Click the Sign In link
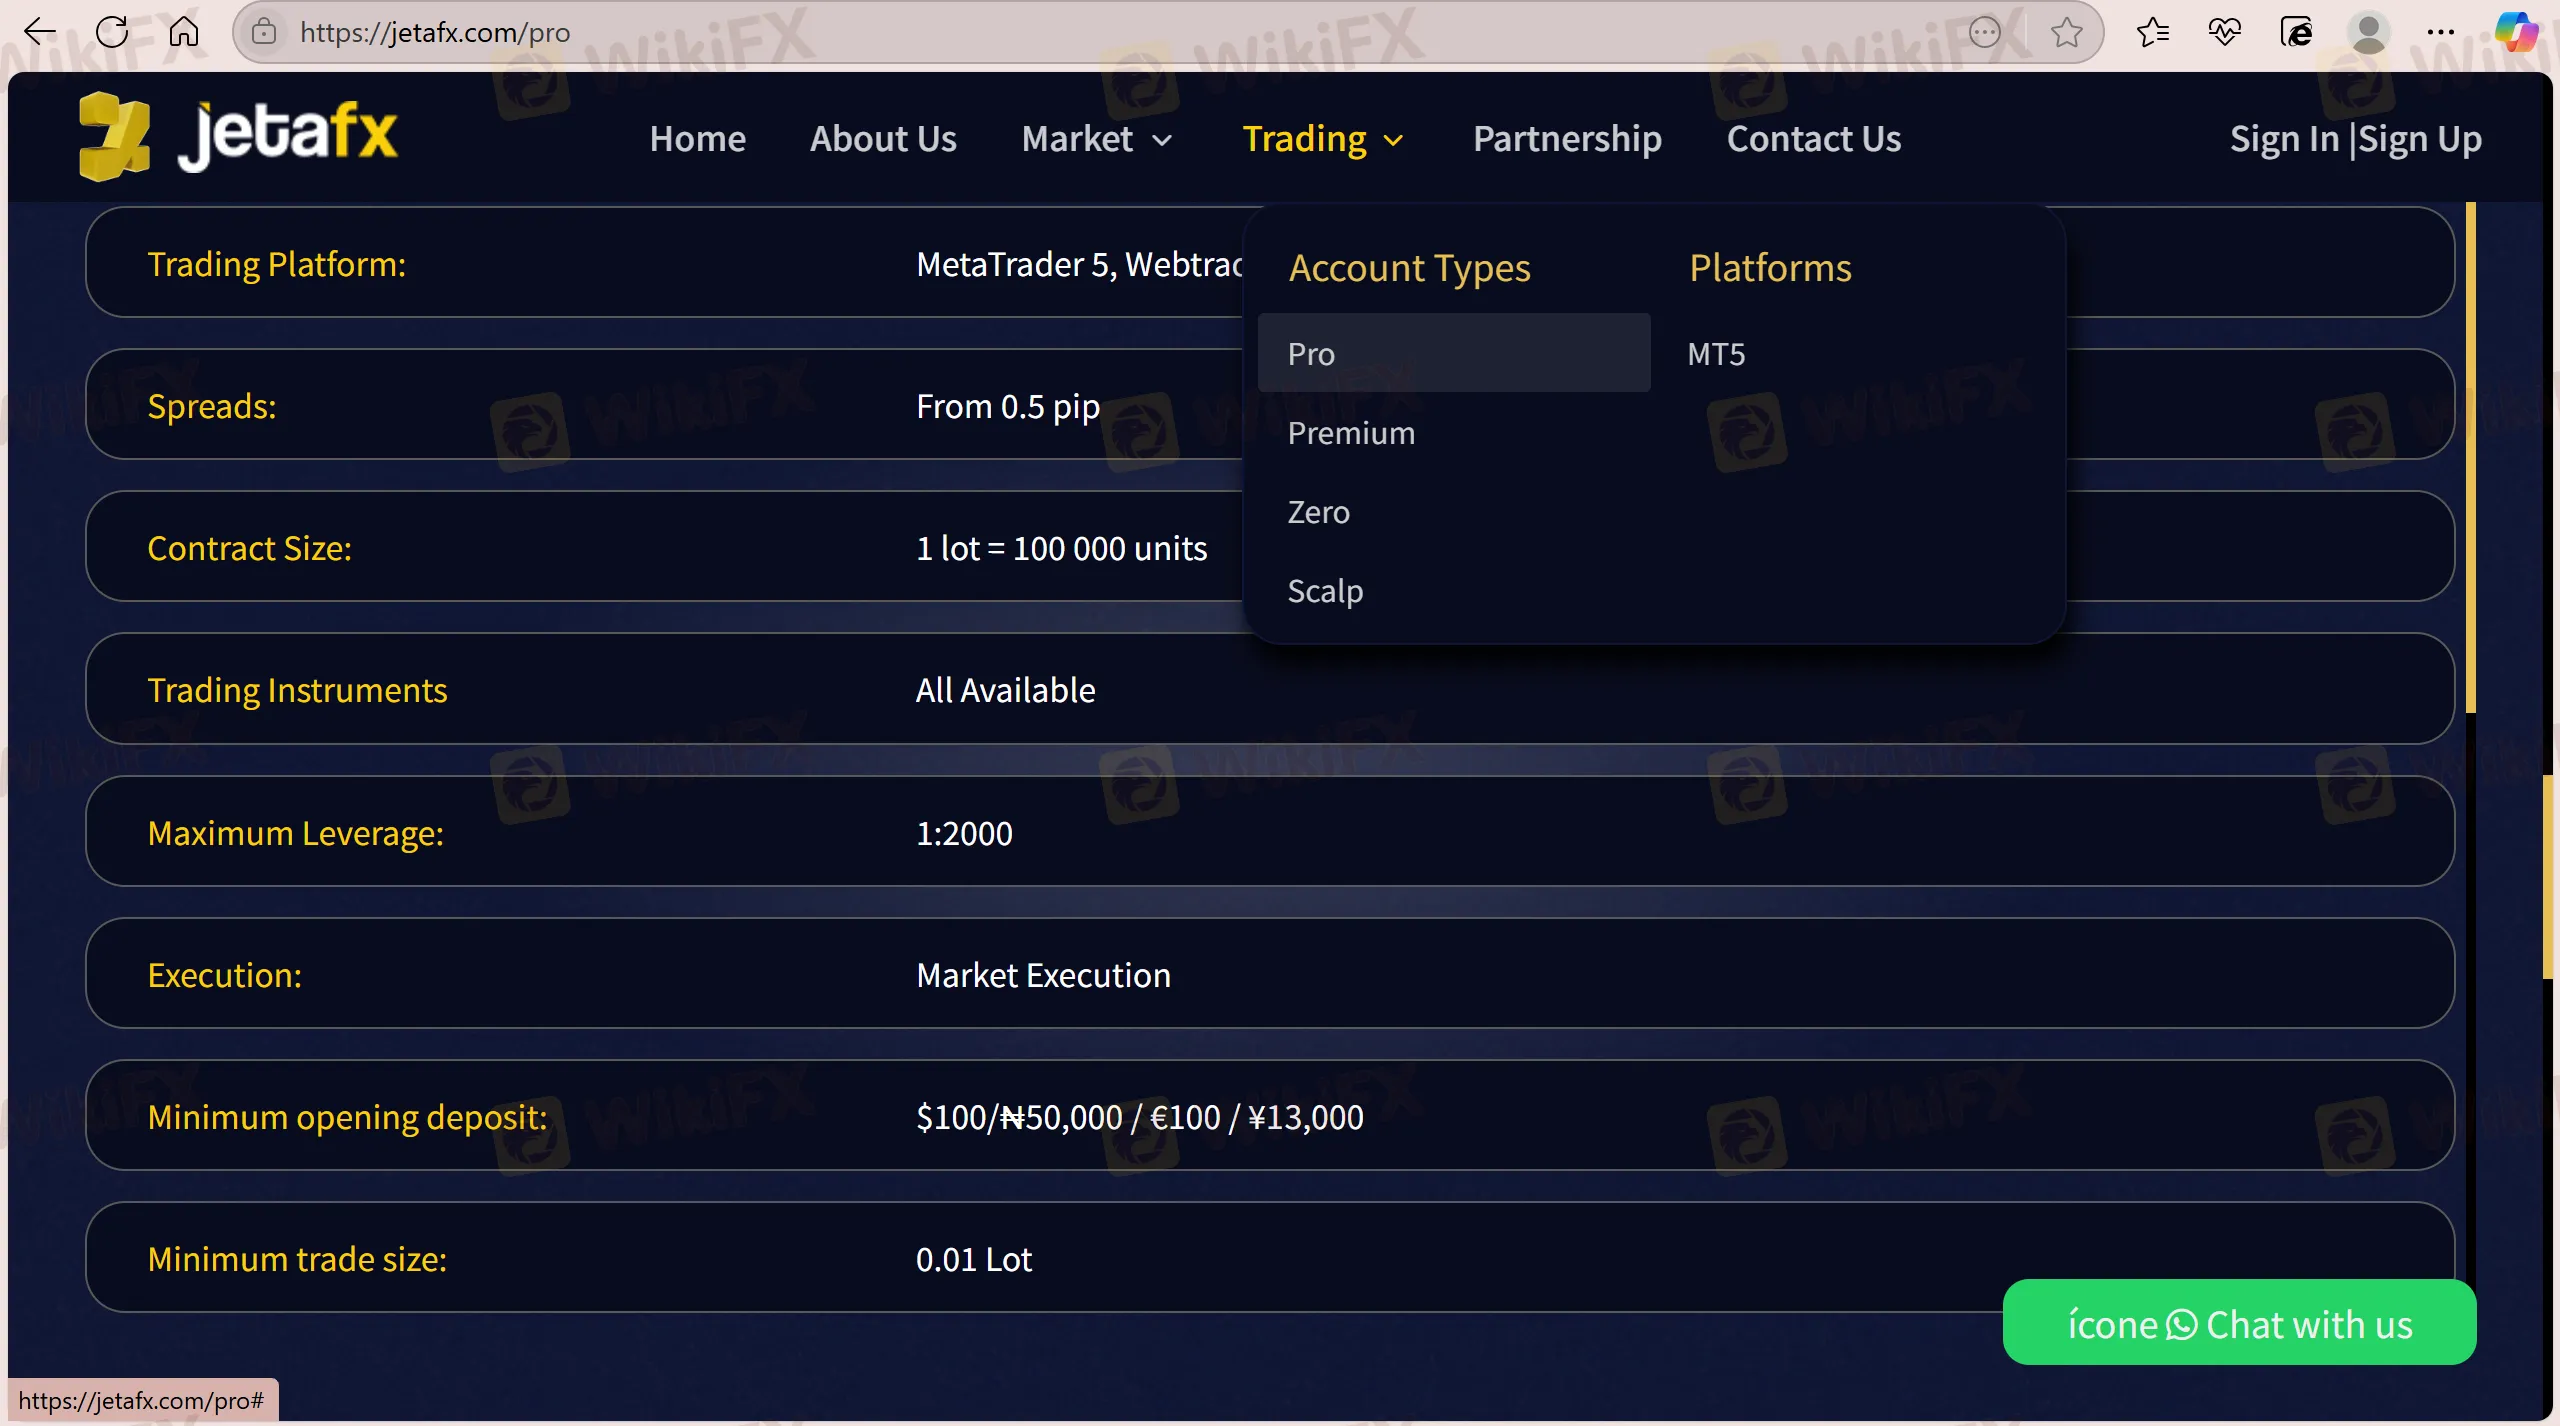Screen dimensions: 2560x1426 tap(2286, 139)
